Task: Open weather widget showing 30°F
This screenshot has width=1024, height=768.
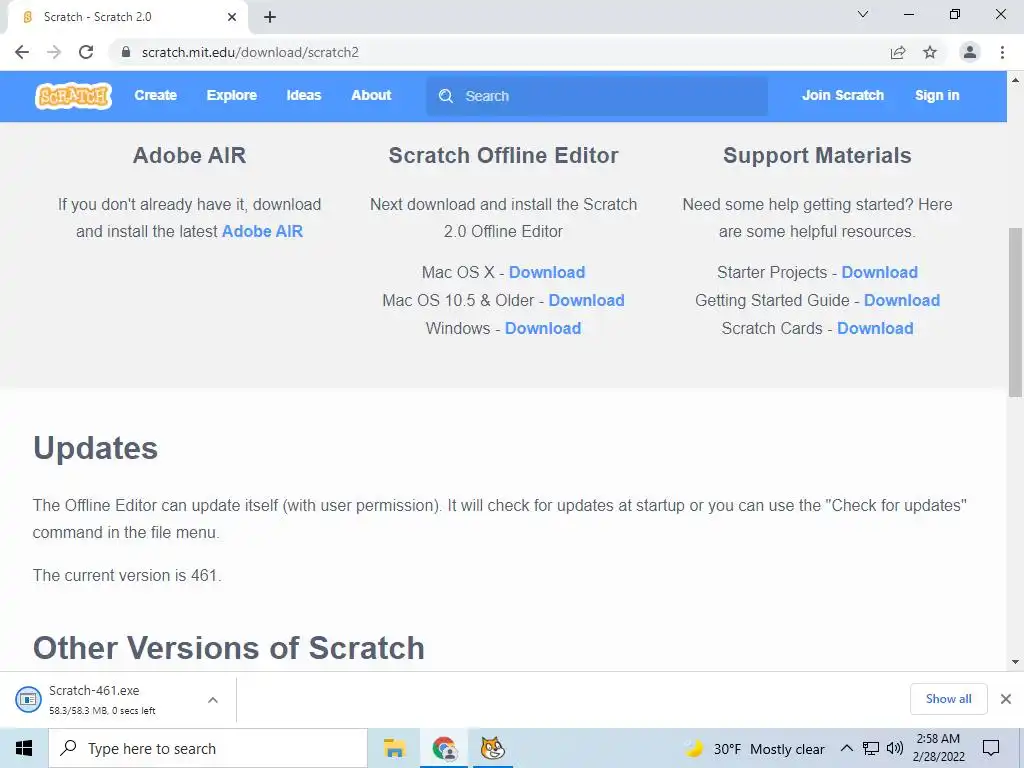Action: click(755, 748)
